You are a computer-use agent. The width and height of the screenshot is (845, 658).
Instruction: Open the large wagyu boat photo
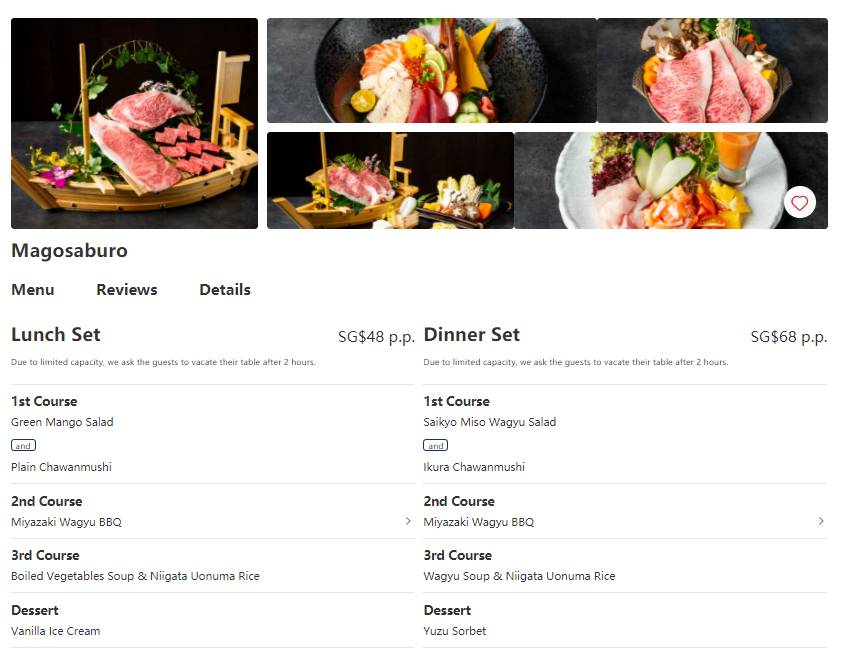click(x=134, y=123)
